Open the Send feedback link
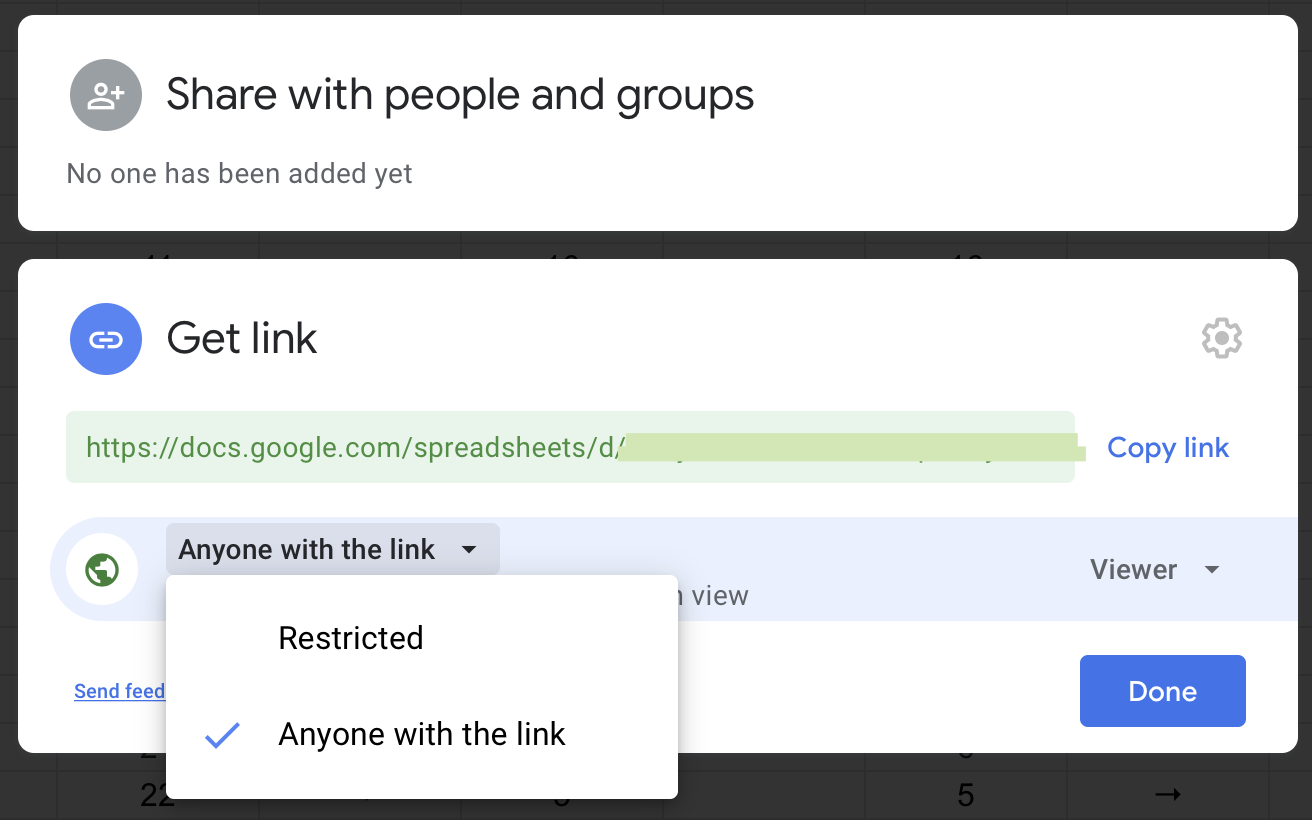This screenshot has width=1312, height=820. 119,691
